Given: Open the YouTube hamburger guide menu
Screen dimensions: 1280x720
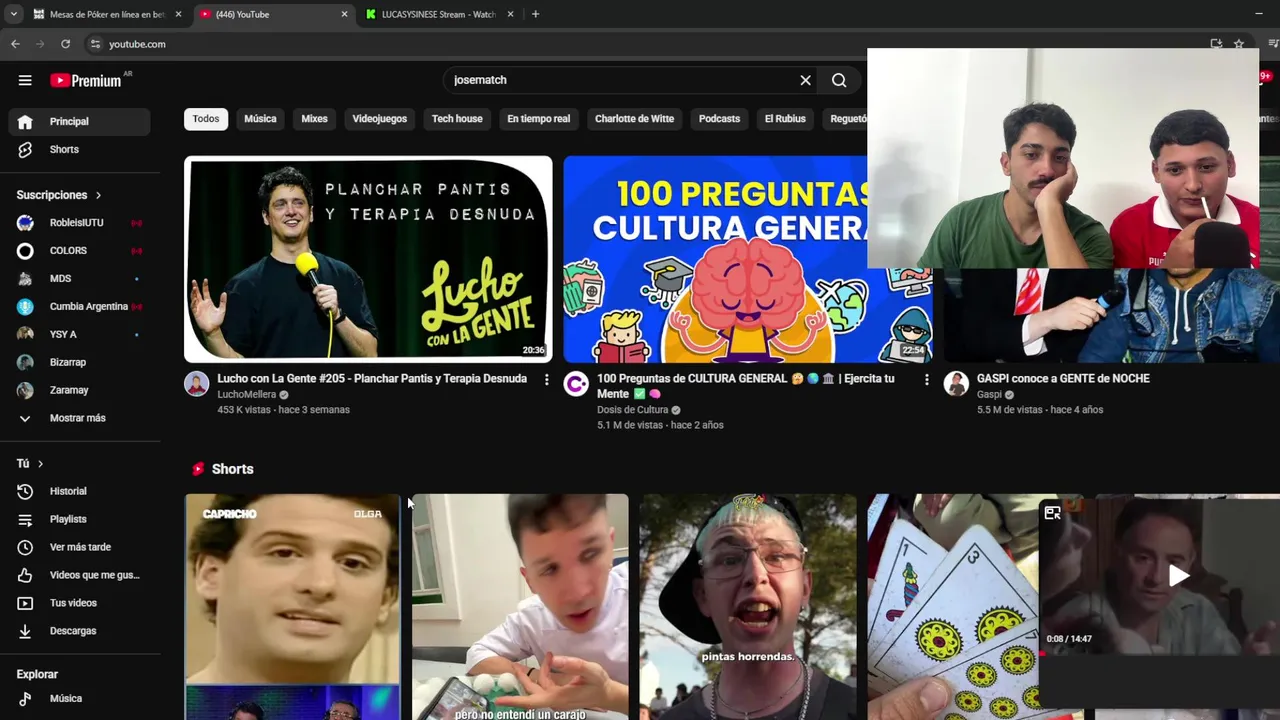Looking at the screenshot, I should [x=25, y=80].
